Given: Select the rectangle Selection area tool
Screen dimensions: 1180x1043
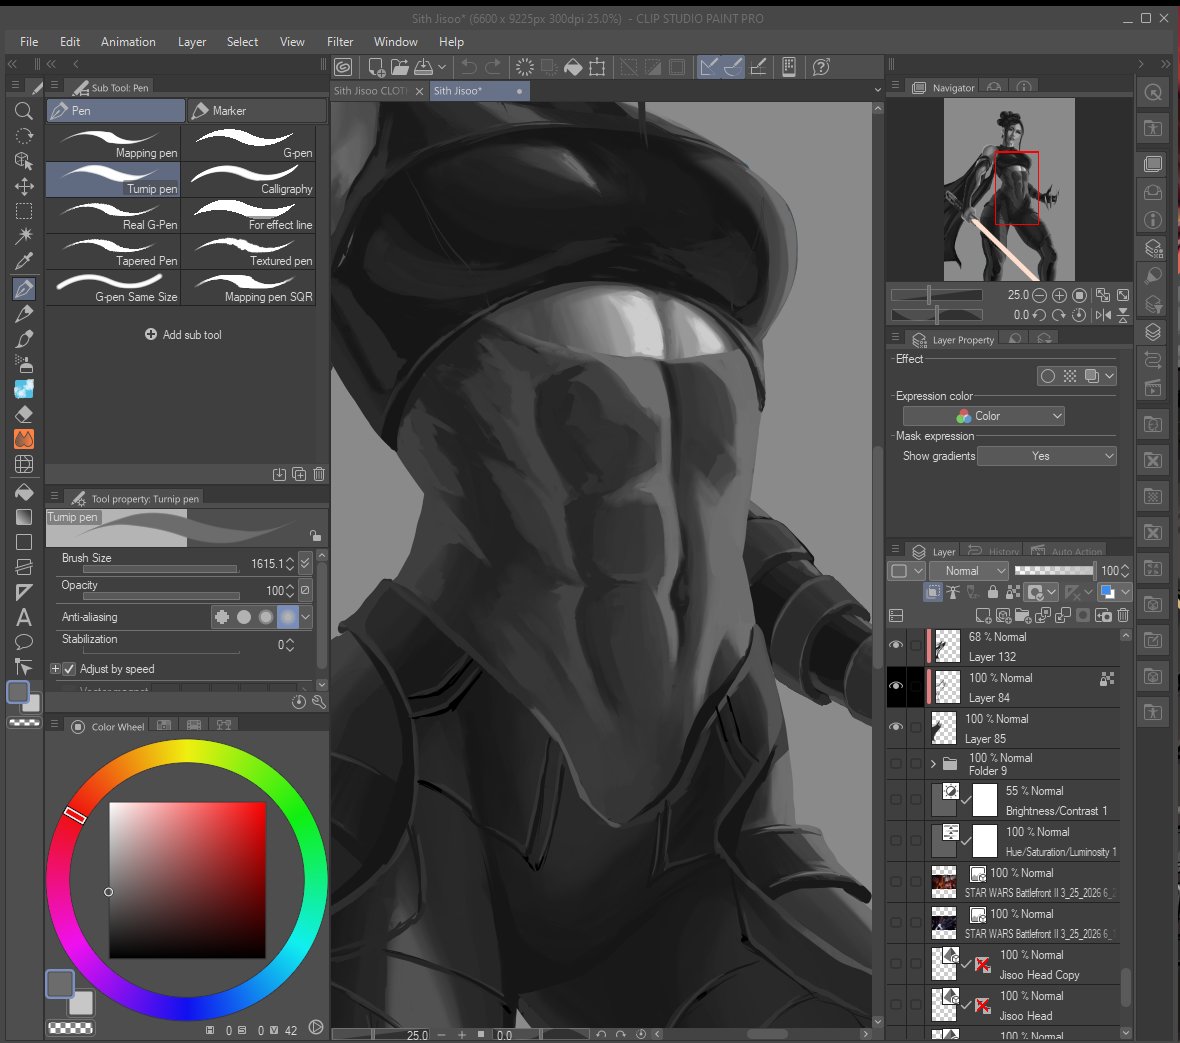Looking at the screenshot, I should (23, 211).
